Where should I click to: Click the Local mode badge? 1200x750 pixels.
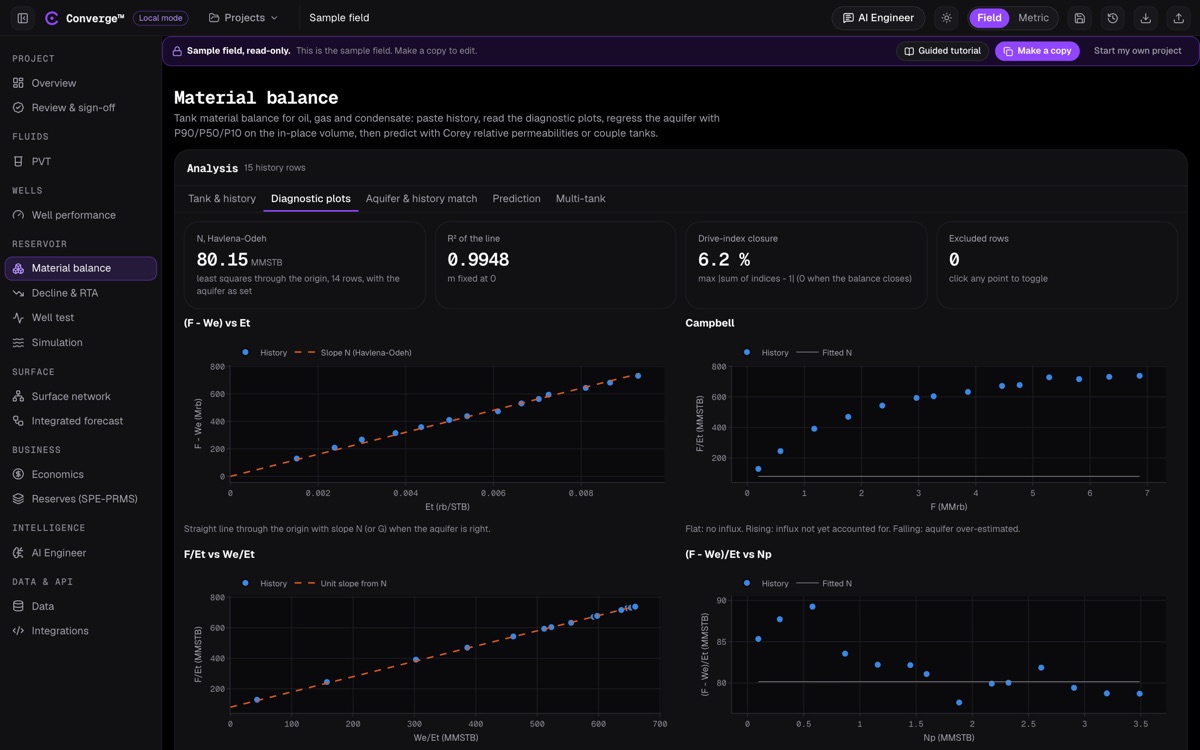[x=161, y=18]
